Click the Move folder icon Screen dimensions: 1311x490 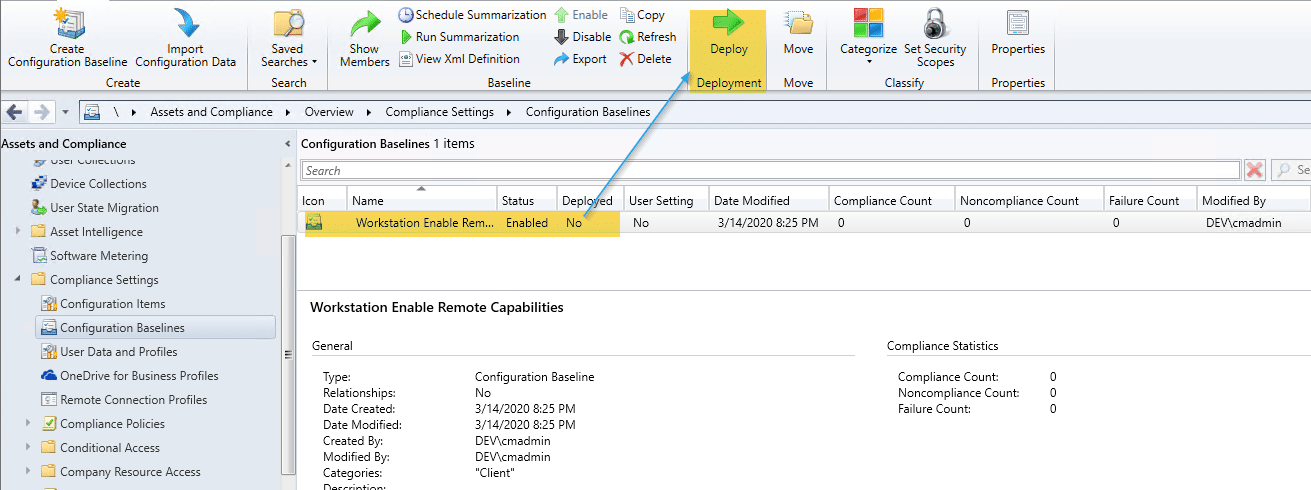click(x=798, y=24)
